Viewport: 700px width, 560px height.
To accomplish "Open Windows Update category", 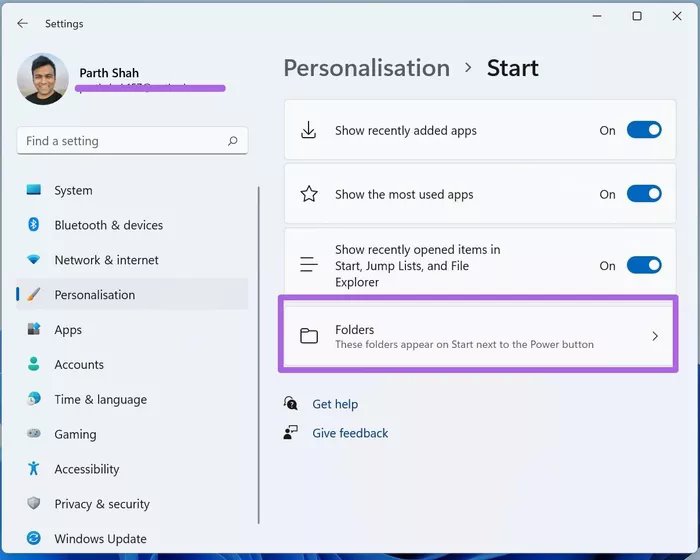I will [x=132, y=539].
